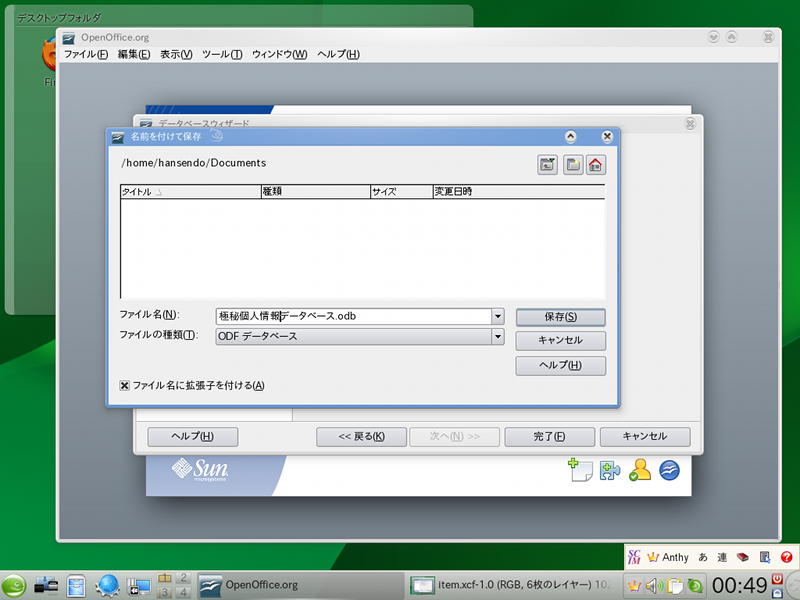The width and height of the screenshot is (800, 600).
Task: Toggle the ファイル名に拡張子を付ける checkbox
Action: tap(125, 385)
